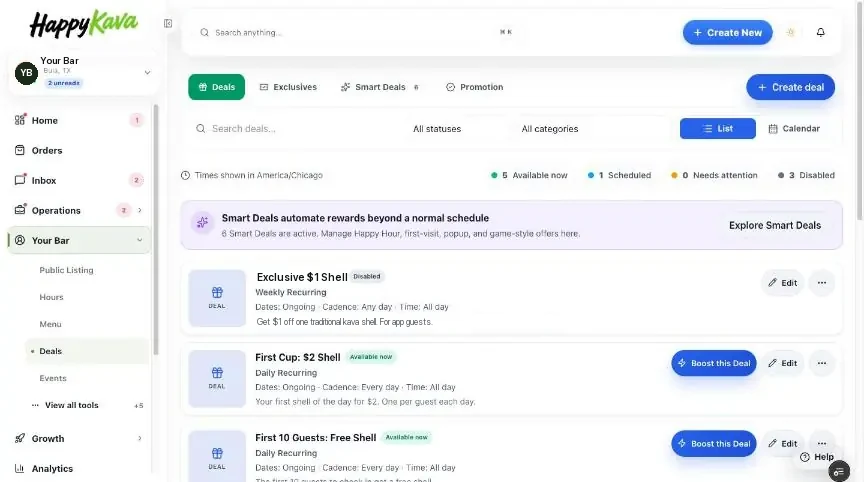Open the All statuses filter

tap(437, 129)
